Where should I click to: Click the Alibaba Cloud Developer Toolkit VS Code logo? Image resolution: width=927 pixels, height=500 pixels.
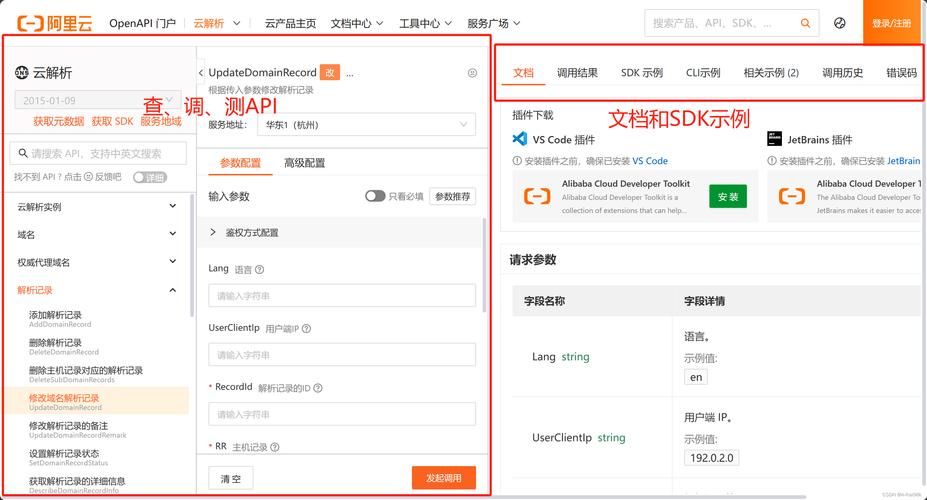point(537,196)
